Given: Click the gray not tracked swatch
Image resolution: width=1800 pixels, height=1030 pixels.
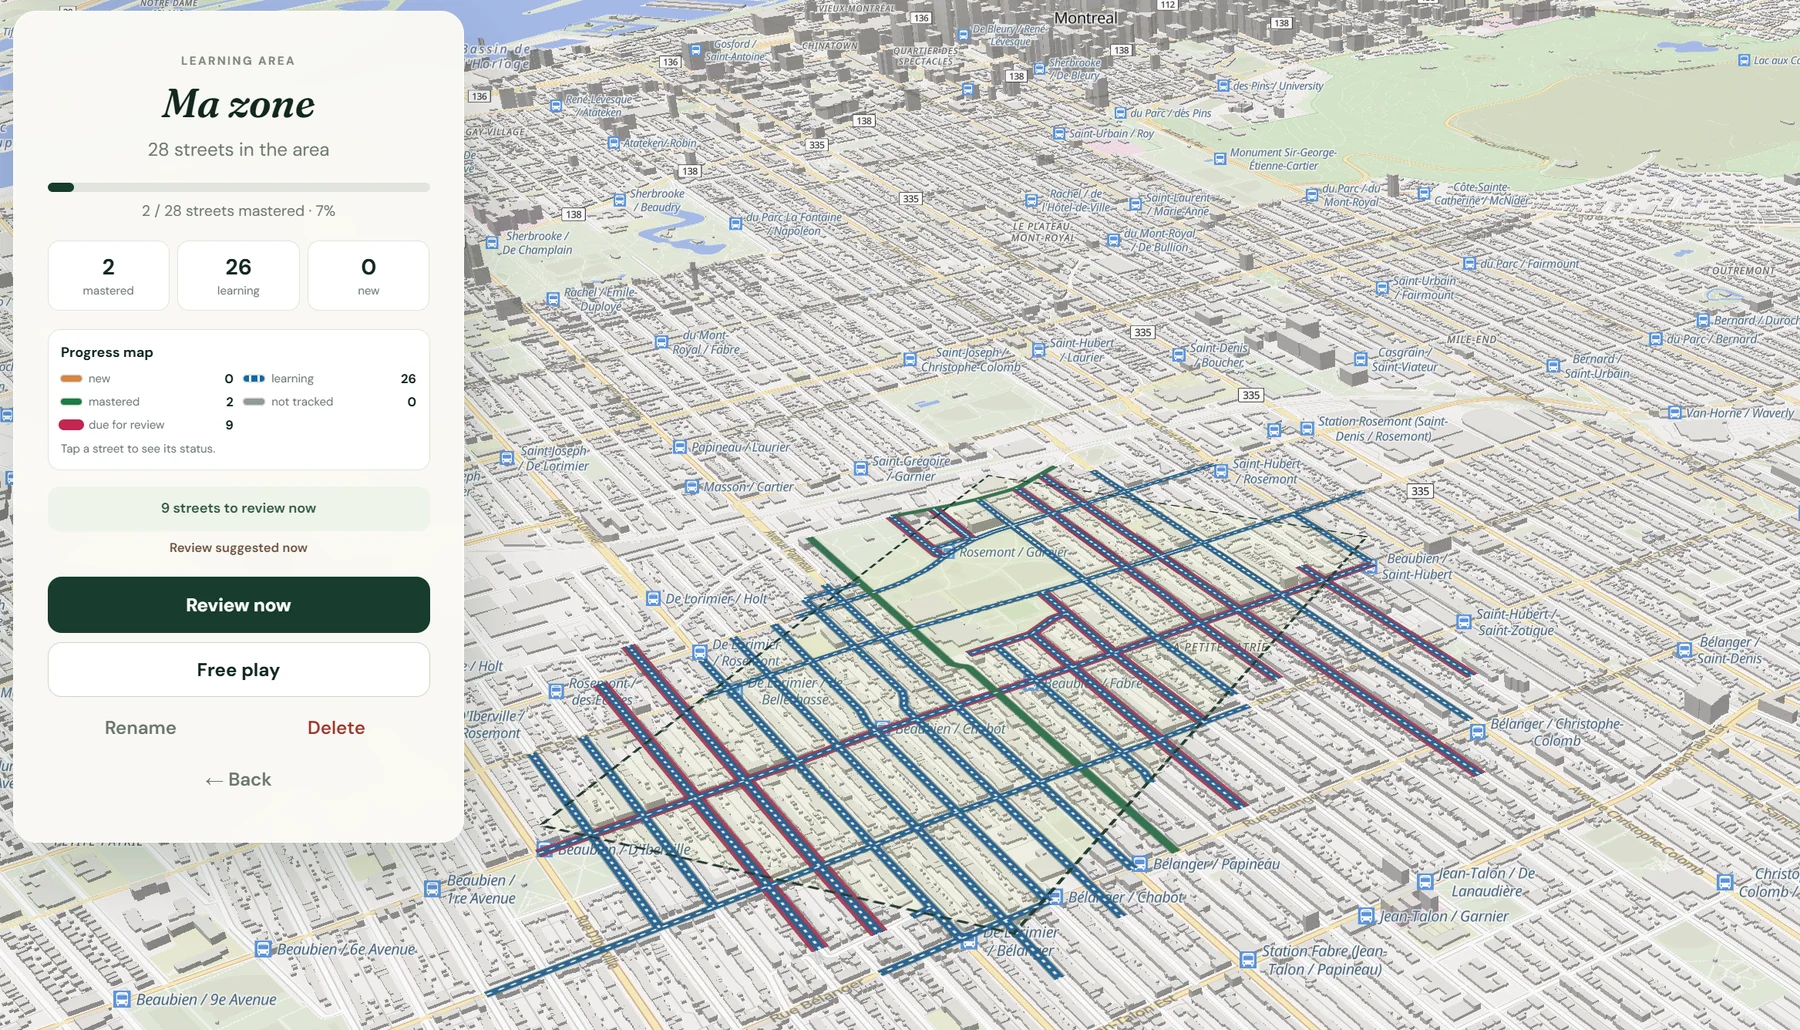Looking at the screenshot, I should [x=254, y=402].
